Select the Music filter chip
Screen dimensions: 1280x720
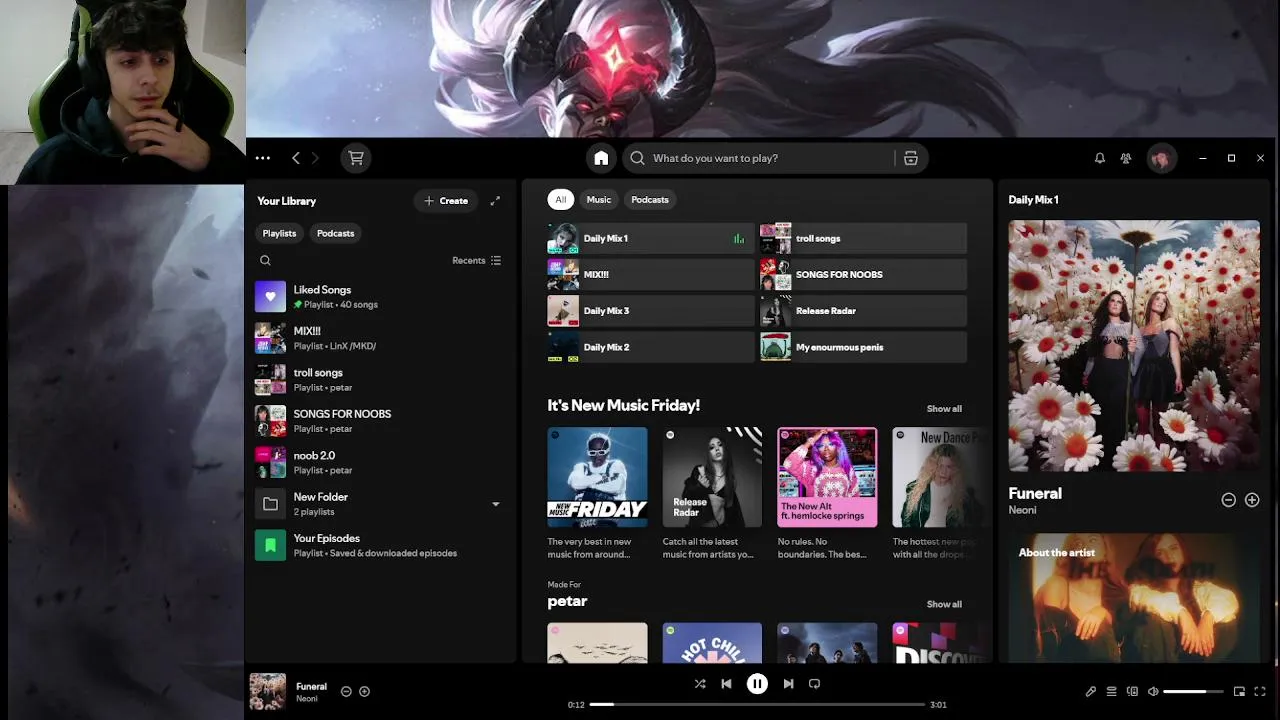[598, 200]
